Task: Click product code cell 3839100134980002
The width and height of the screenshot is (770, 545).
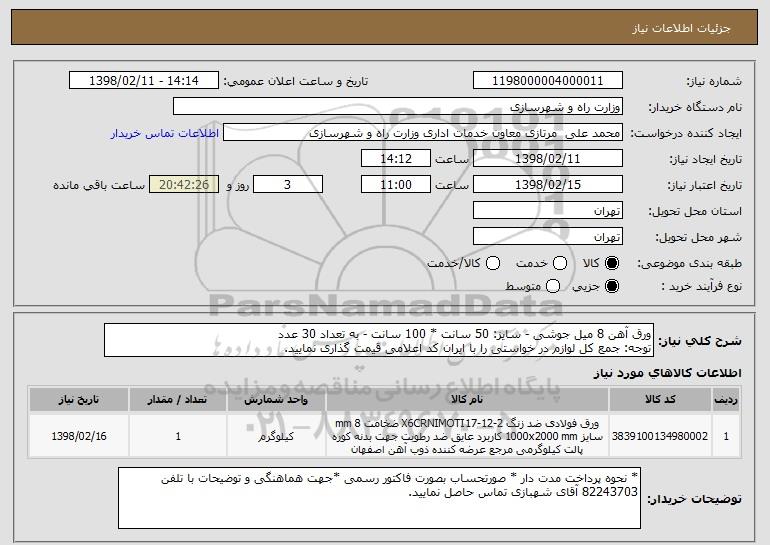Action: [x=660, y=436]
